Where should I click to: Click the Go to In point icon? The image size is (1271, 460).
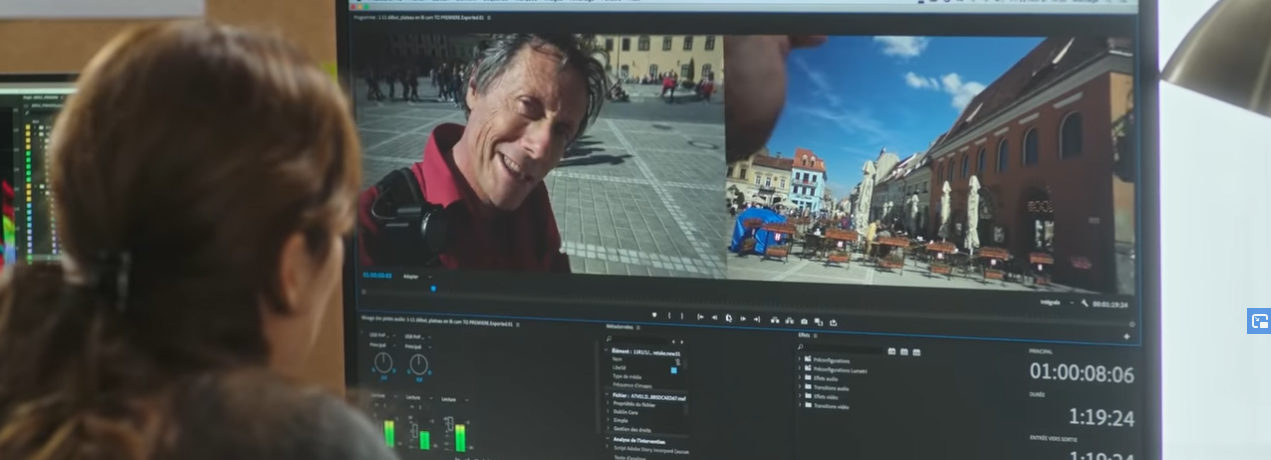tap(700, 317)
